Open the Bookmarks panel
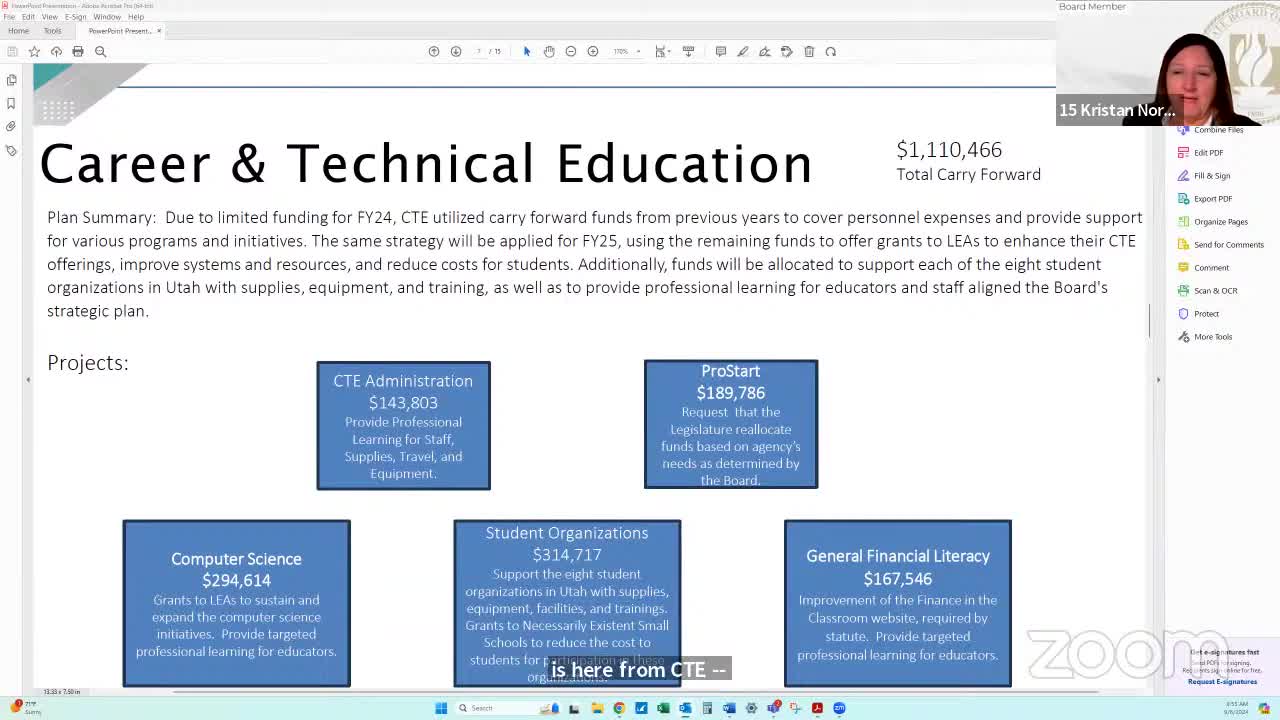1280x720 pixels. pyautogui.click(x=12, y=103)
